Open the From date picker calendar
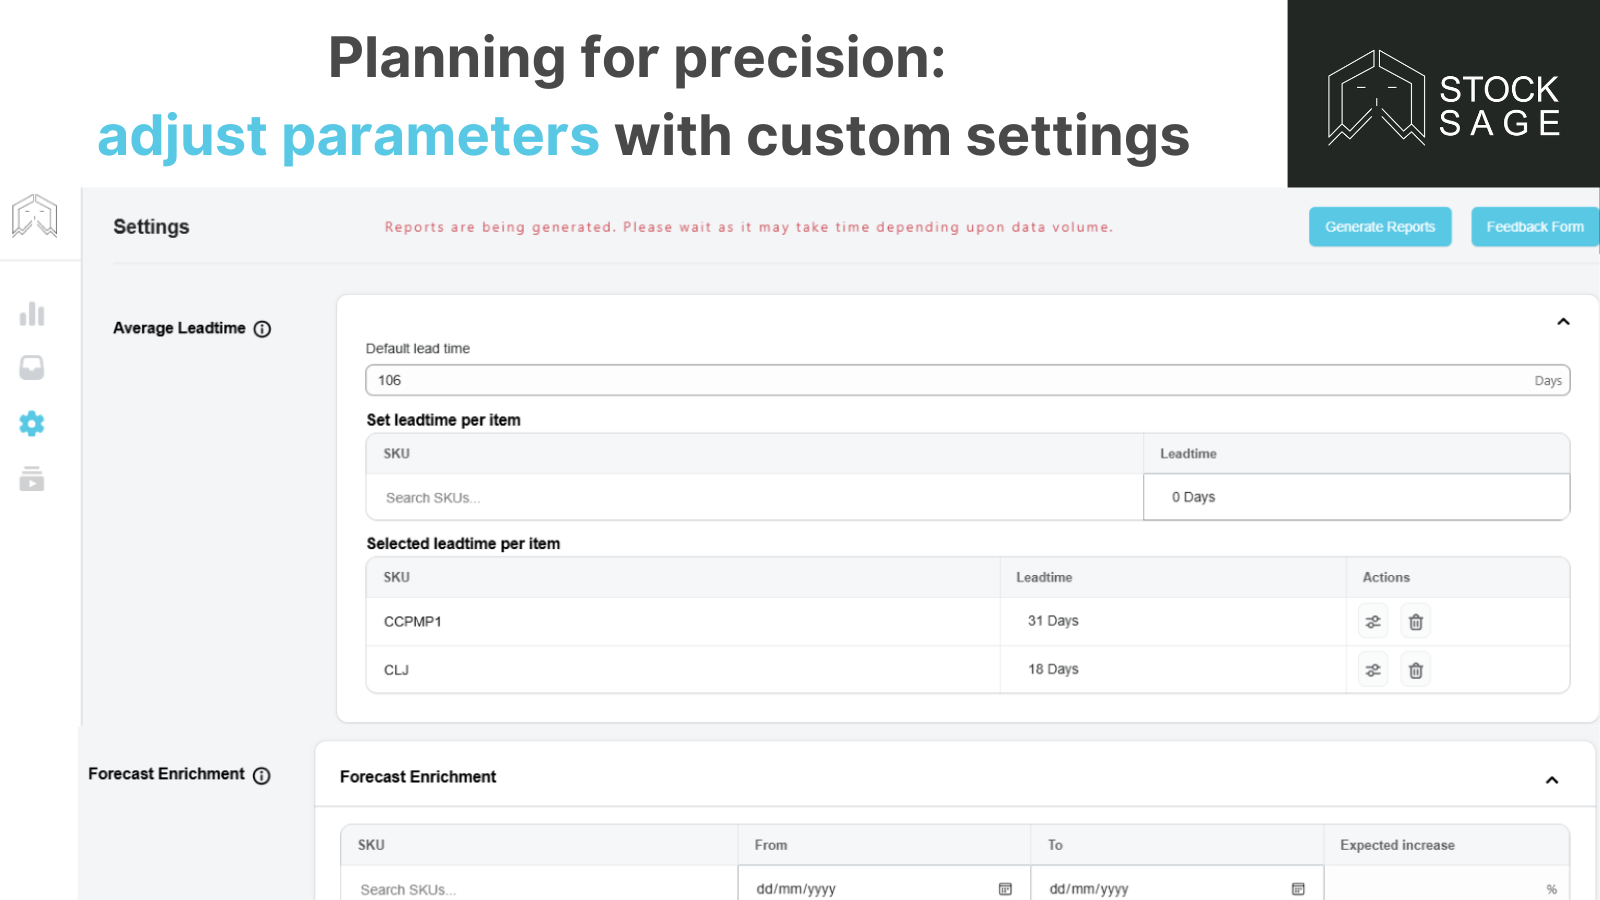The height and width of the screenshot is (900, 1600). [1004, 888]
